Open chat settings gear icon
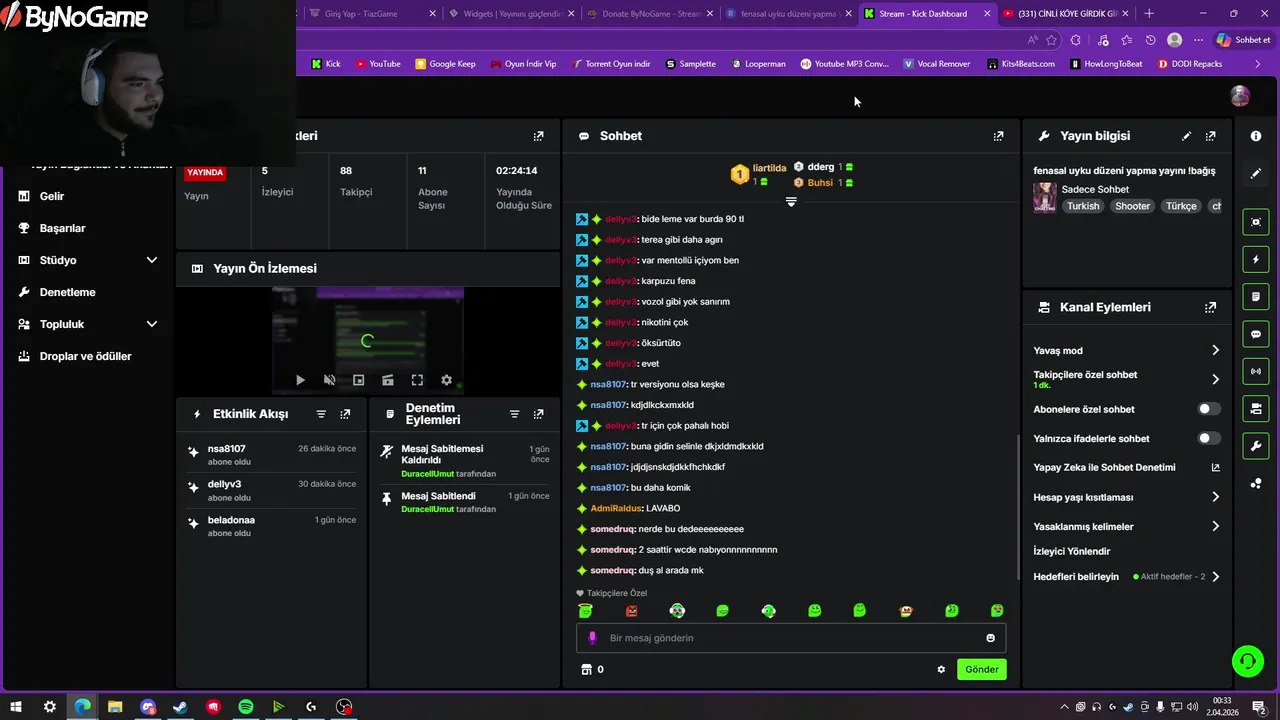The width and height of the screenshot is (1280, 720). (x=941, y=669)
